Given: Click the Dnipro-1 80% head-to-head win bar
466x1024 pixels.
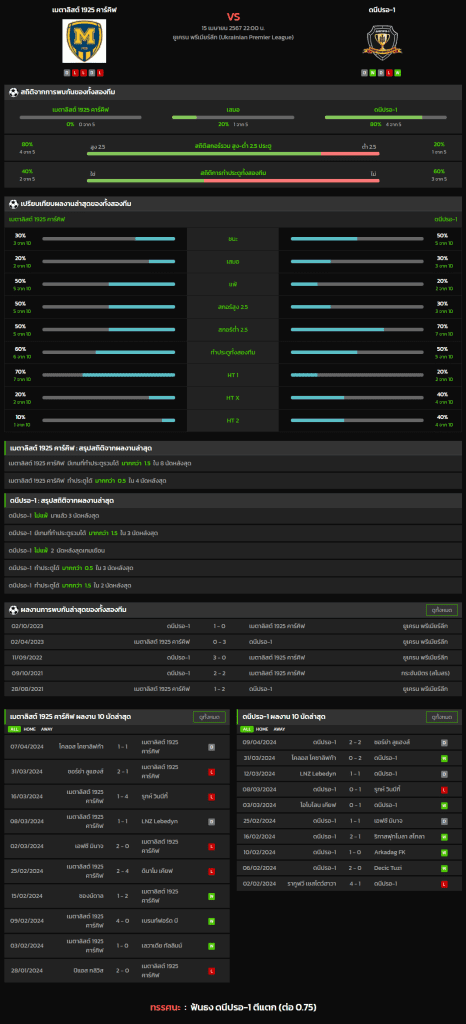Looking at the screenshot, I should coord(386,118).
